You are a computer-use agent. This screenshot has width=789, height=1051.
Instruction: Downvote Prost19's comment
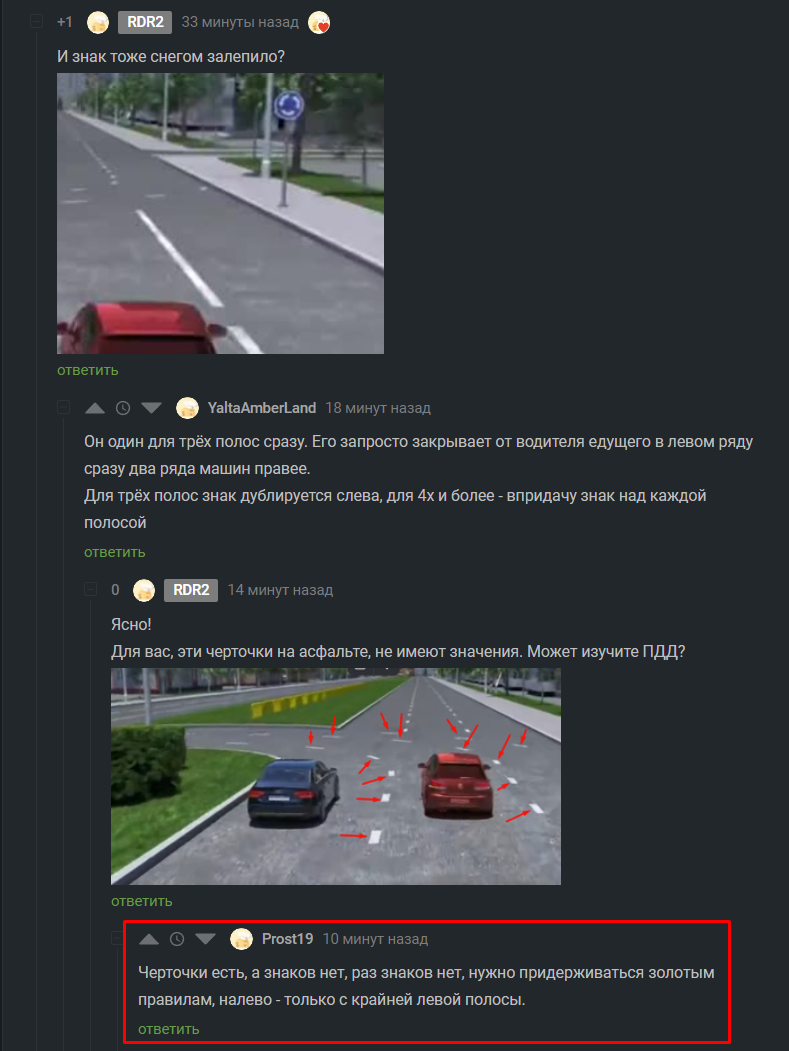point(206,939)
